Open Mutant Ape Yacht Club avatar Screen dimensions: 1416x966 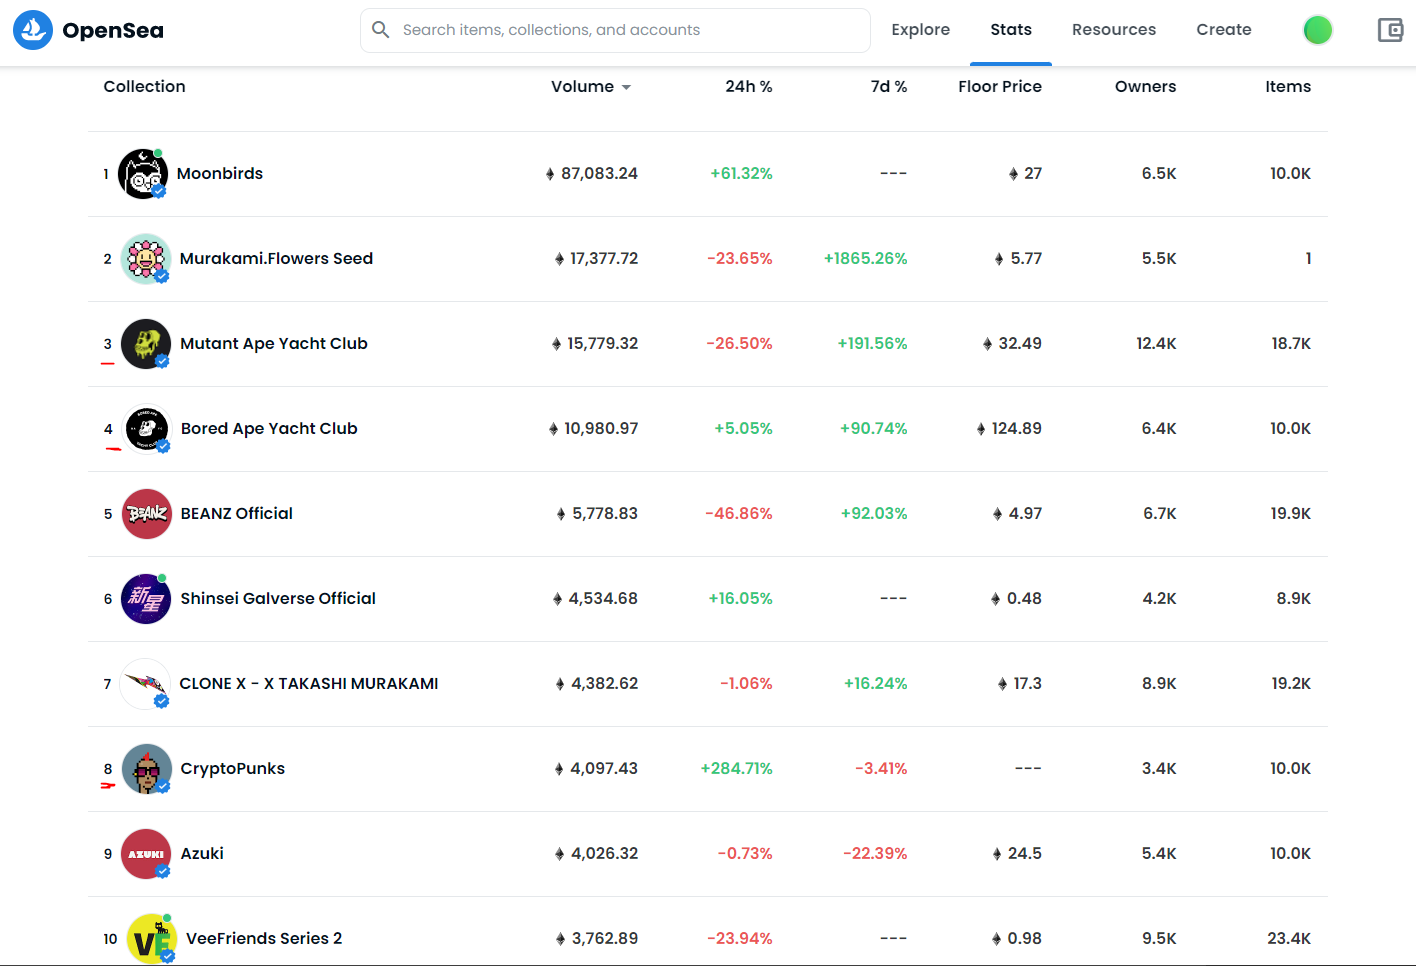pyautogui.click(x=146, y=344)
